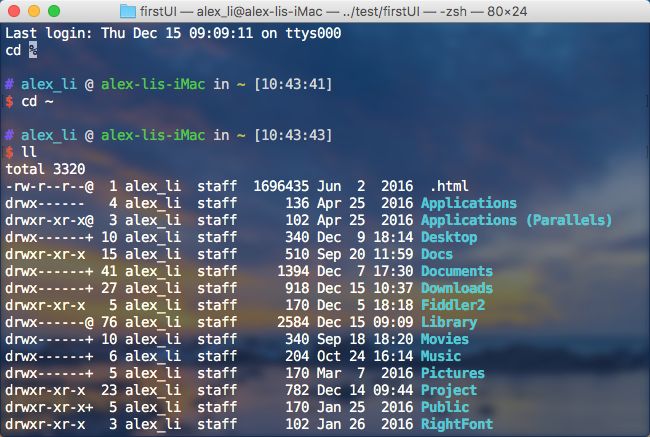Click the Music directory name

[x=441, y=356]
